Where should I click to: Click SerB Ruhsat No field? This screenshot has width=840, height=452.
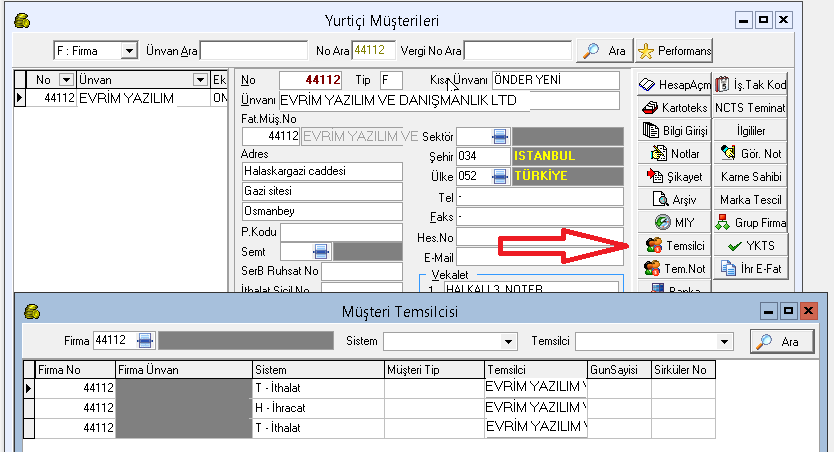[362, 271]
